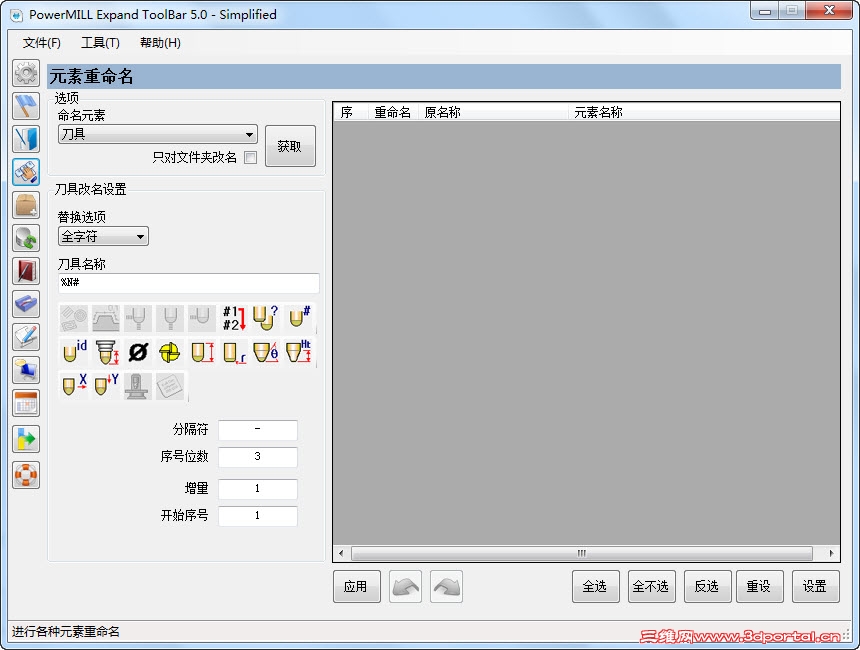Click the computer with chat bubble icon

[x=26, y=370]
